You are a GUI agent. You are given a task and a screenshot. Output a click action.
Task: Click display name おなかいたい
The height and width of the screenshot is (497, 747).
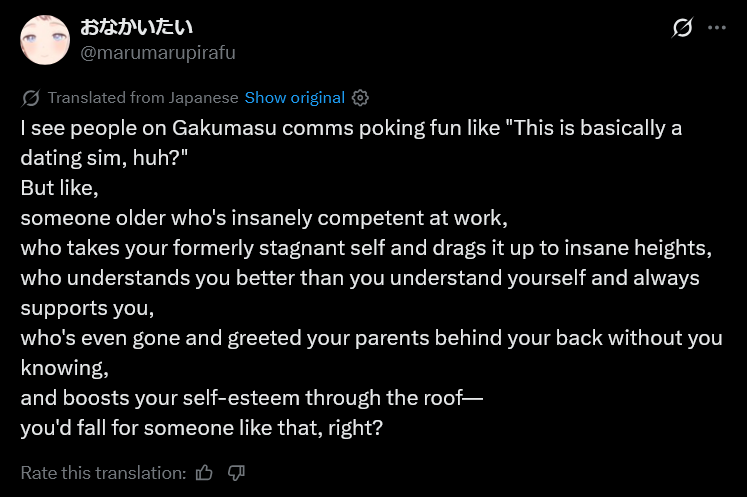click(x=136, y=27)
